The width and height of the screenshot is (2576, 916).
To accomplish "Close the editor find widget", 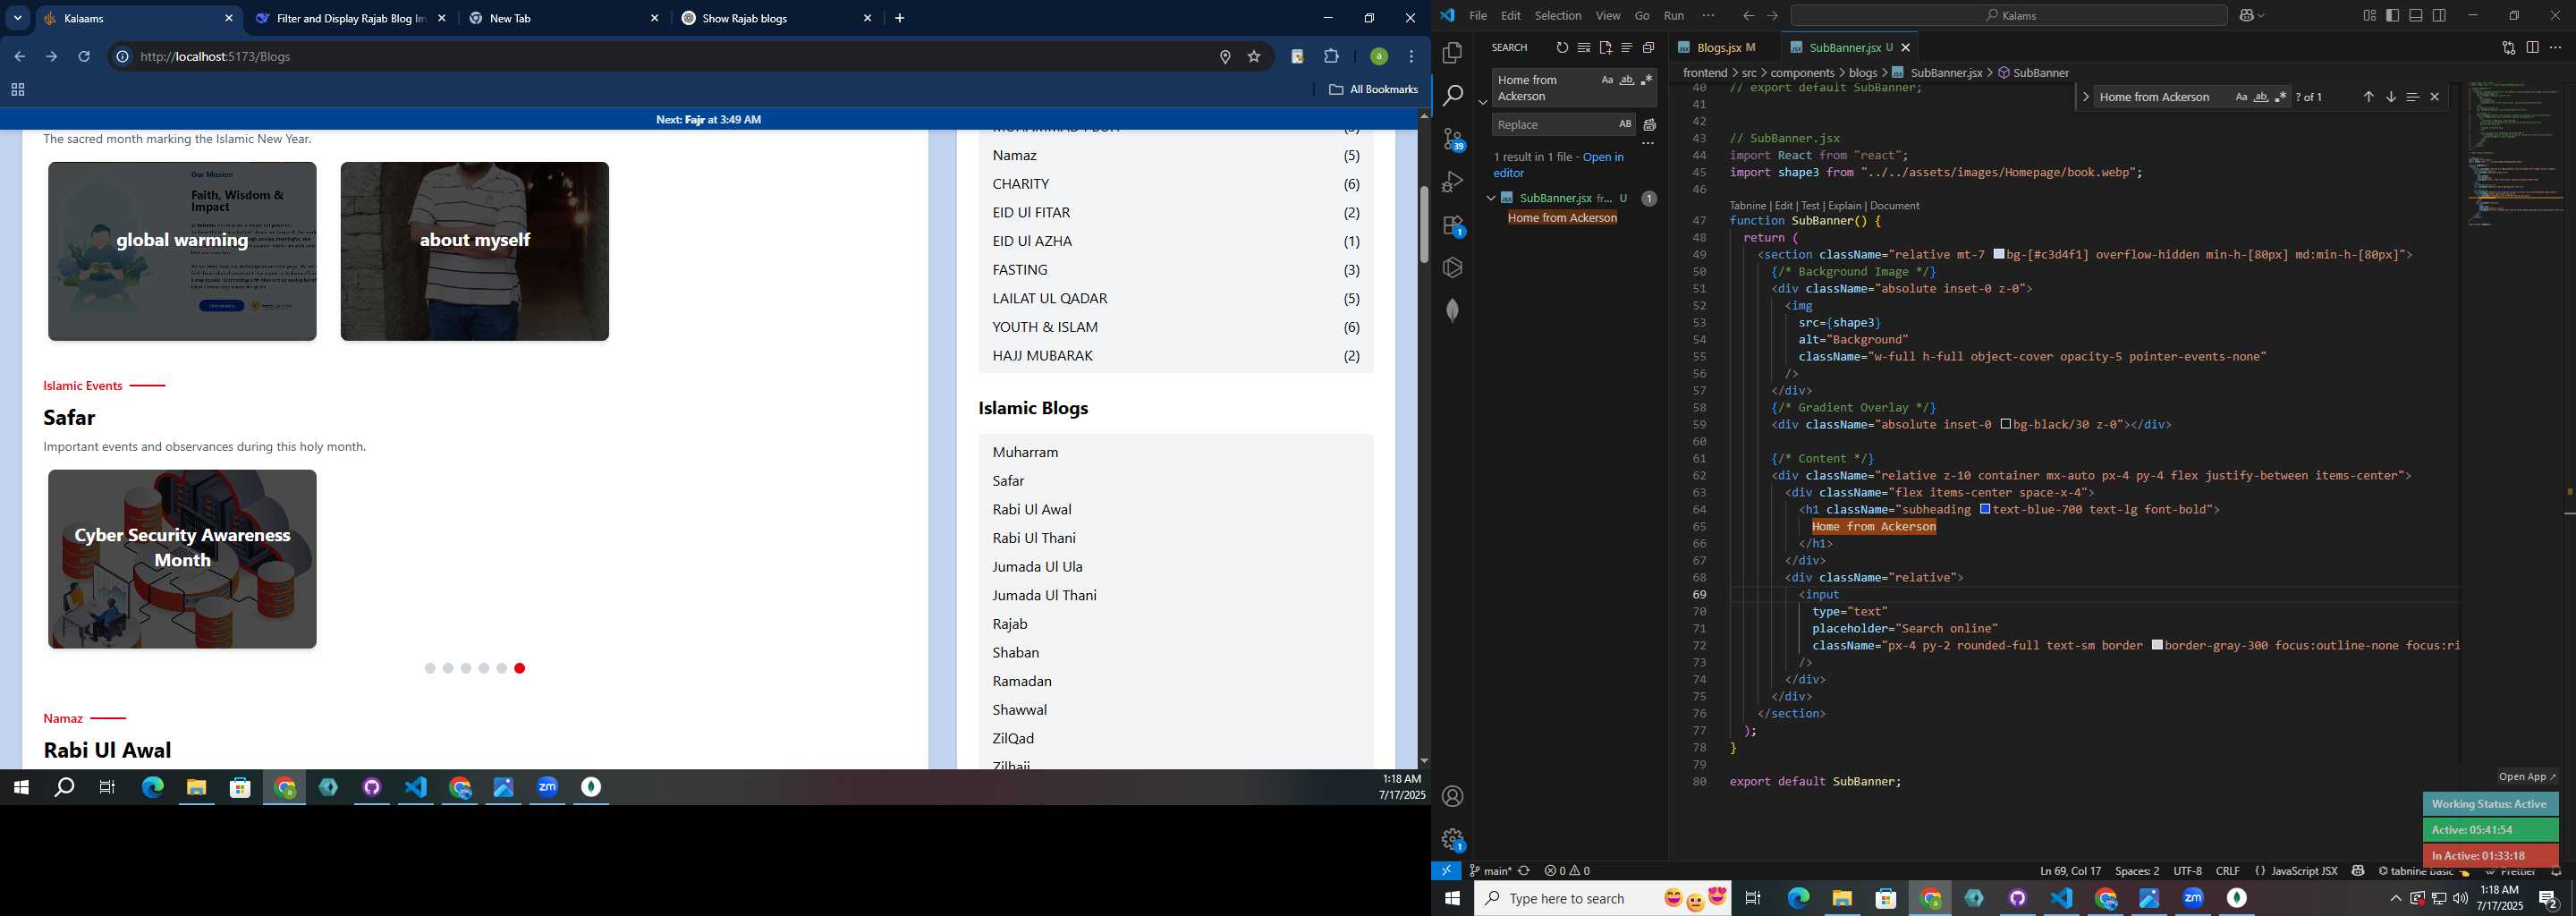I will 2434,97.
